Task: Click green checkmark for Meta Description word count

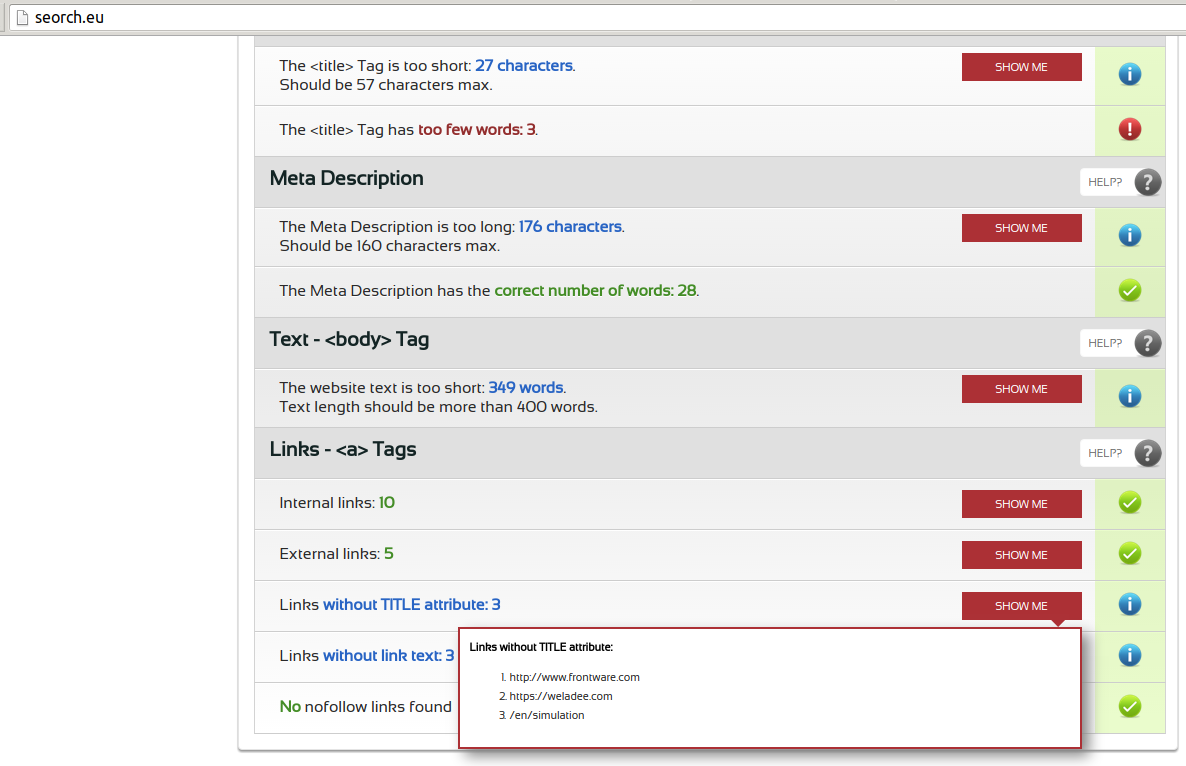Action: [x=1130, y=291]
